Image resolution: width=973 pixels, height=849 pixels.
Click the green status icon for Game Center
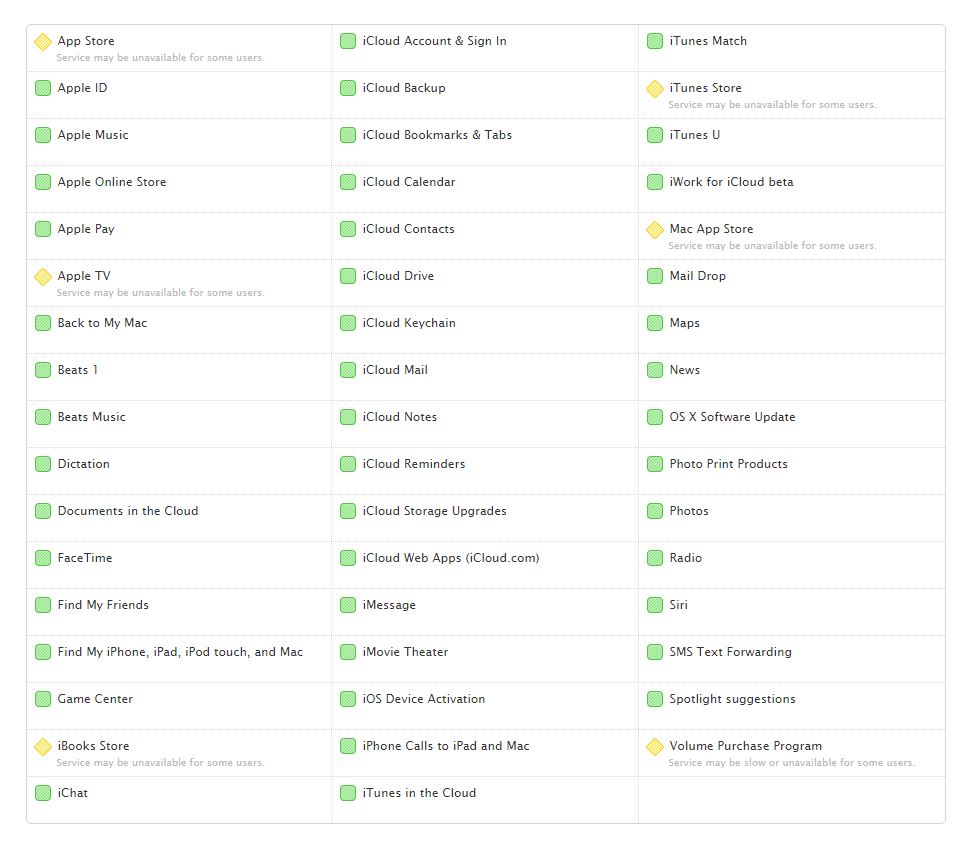pos(43,699)
